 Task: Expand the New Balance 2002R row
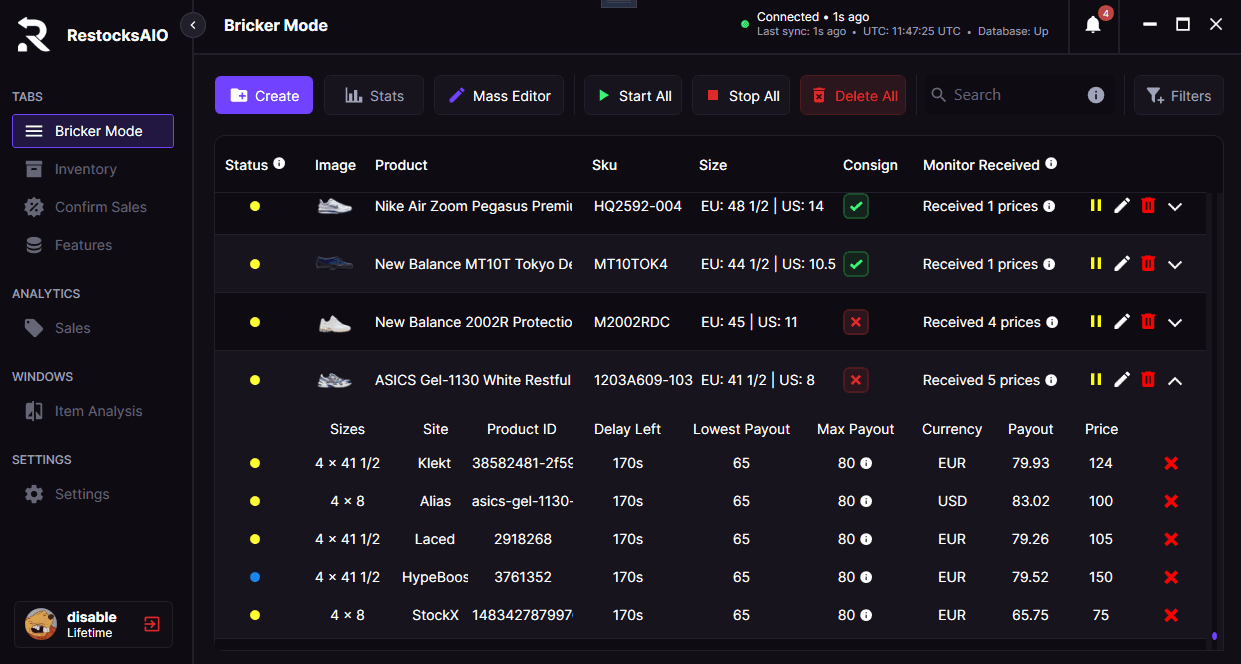(x=1175, y=323)
